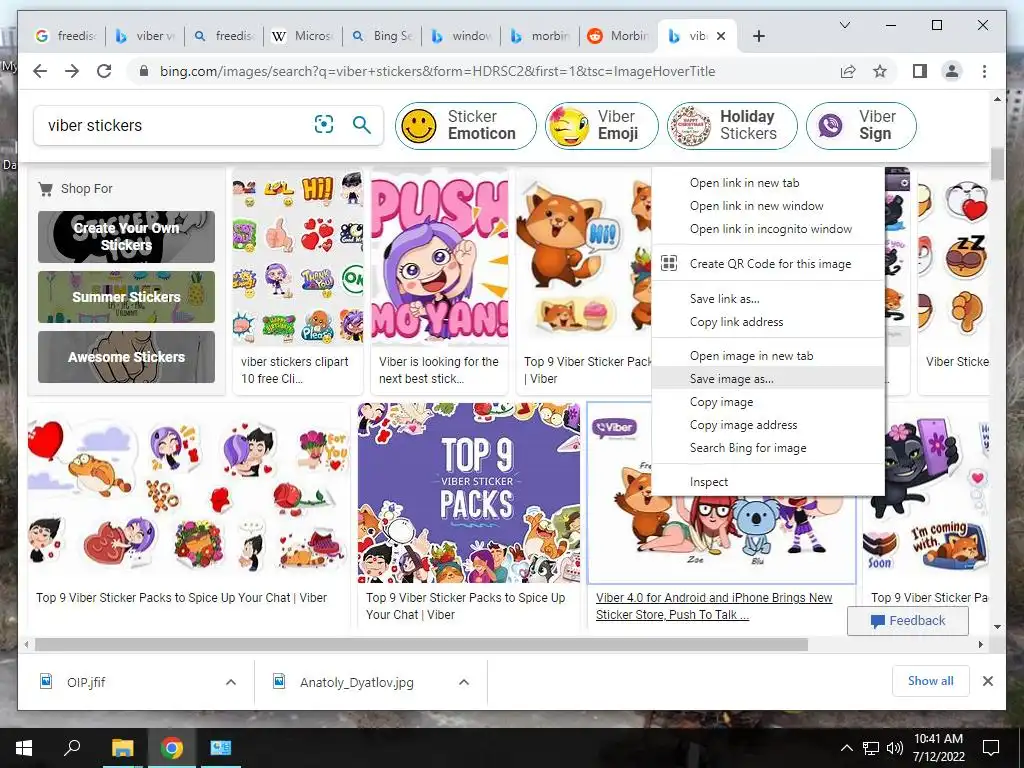Open a new tab with the plus button
Screen dimensions: 1024x768
coord(759,36)
